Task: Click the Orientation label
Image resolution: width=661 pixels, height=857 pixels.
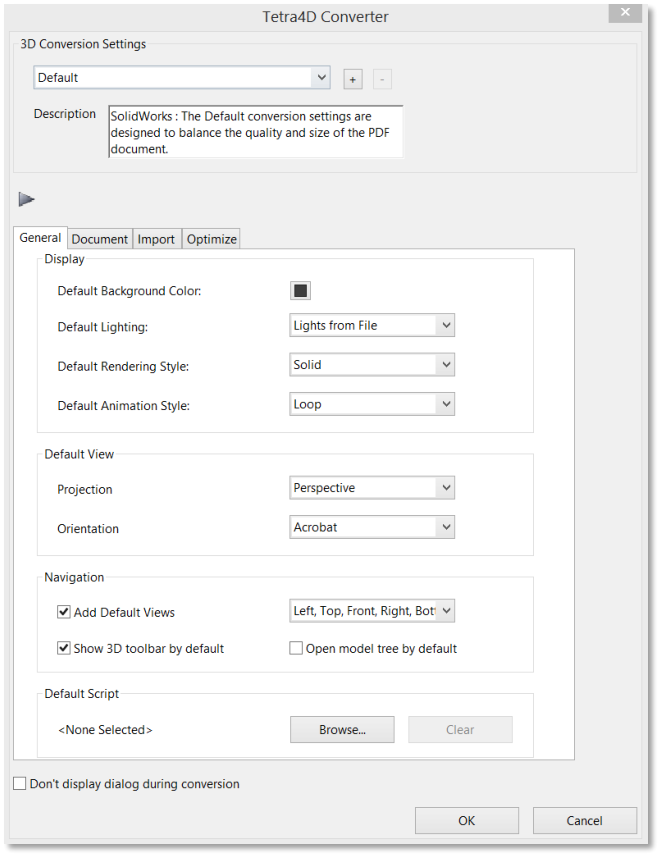Action: click(88, 529)
